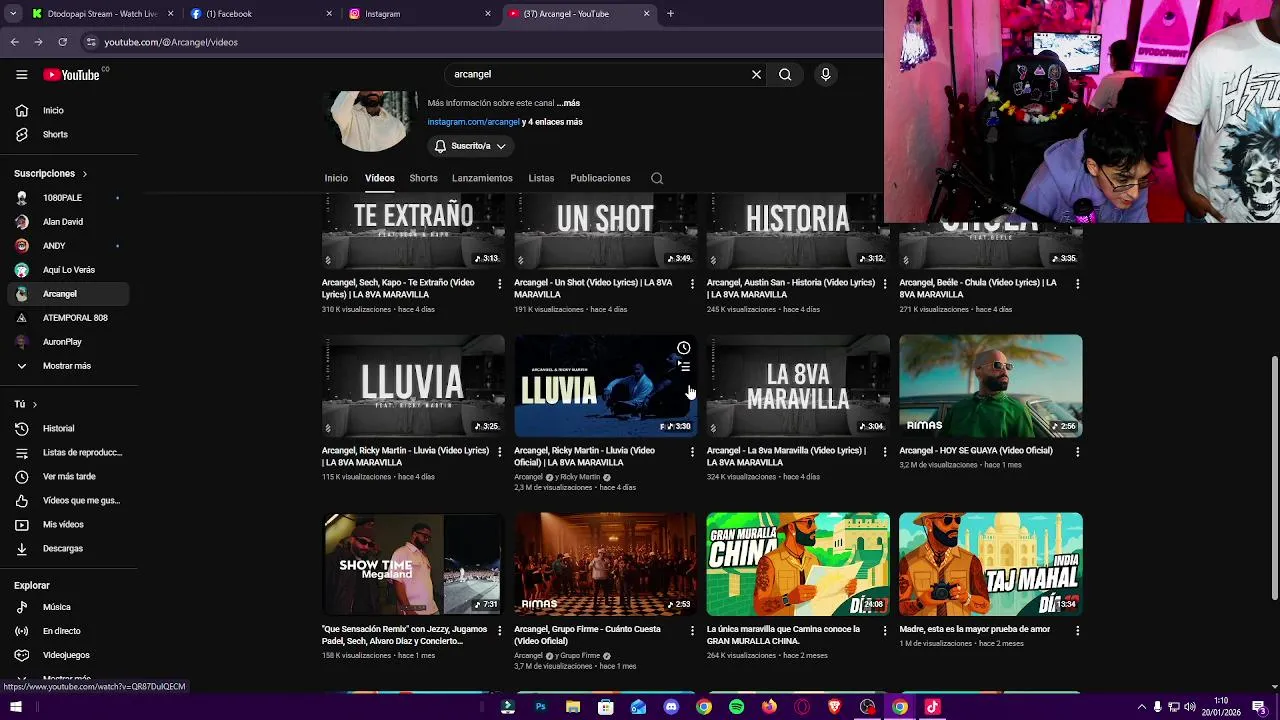The image size is (1280, 720).
Task: Click Grupo Firme channel name under video
Action: [580, 656]
